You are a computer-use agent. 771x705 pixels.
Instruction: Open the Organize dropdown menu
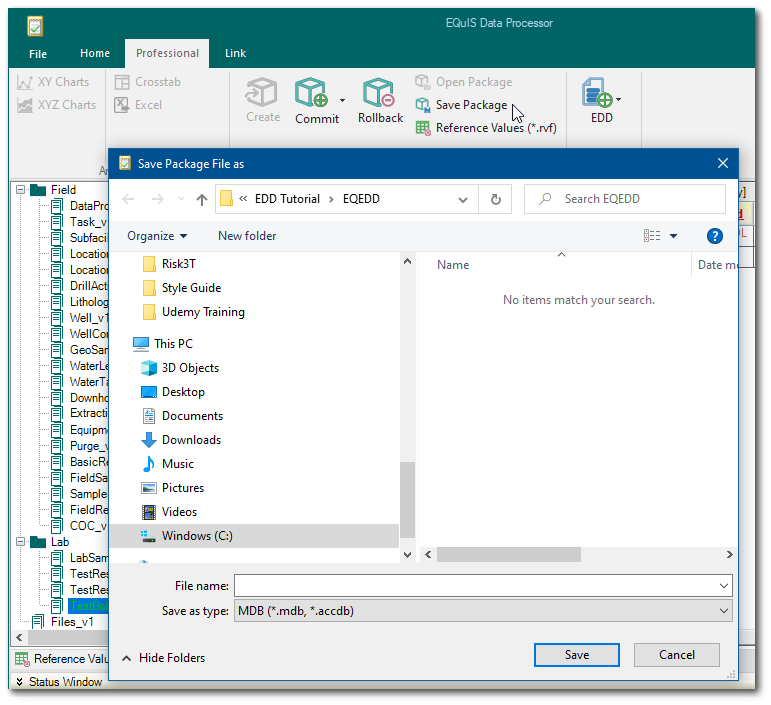coord(157,236)
